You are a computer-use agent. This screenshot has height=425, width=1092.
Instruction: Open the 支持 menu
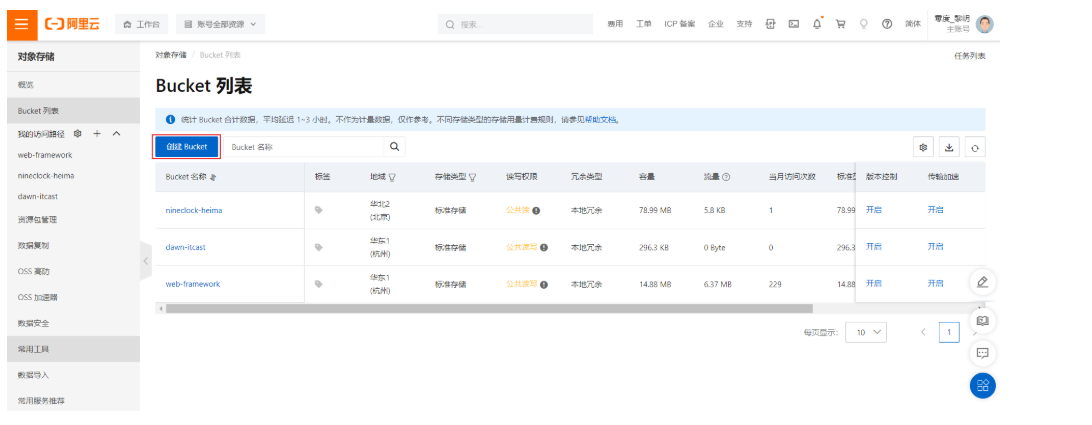coord(744,24)
